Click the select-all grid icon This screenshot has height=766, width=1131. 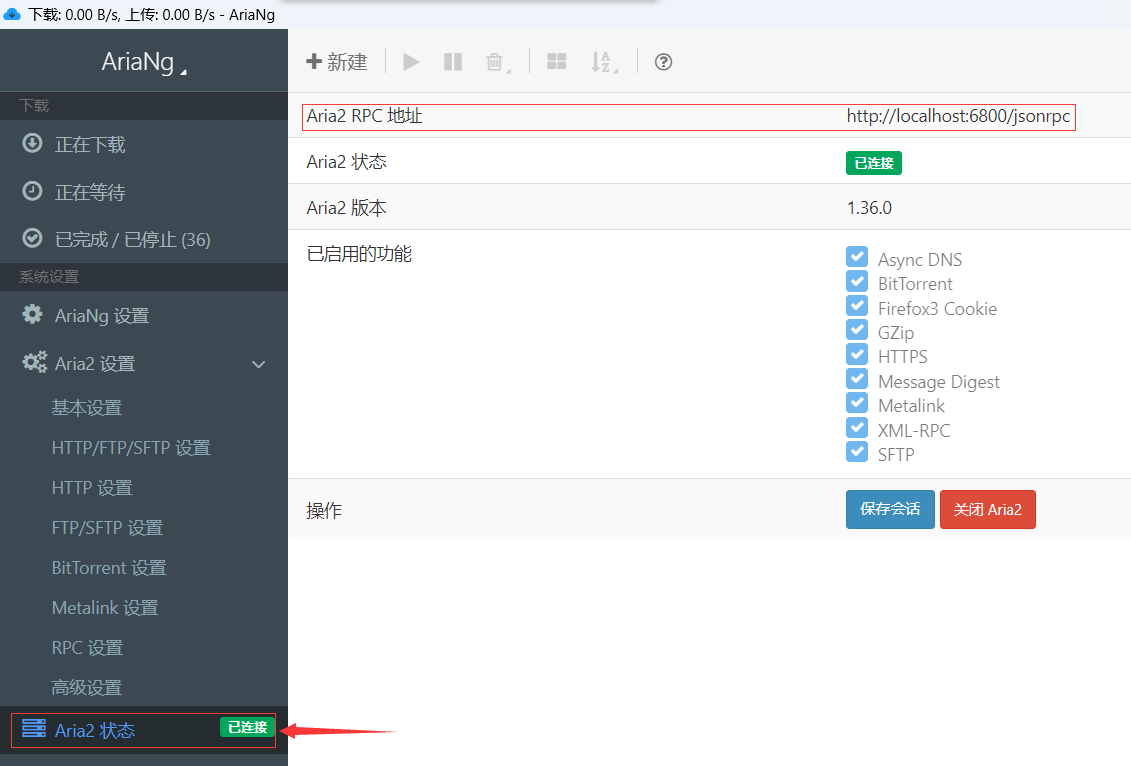tap(557, 62)
